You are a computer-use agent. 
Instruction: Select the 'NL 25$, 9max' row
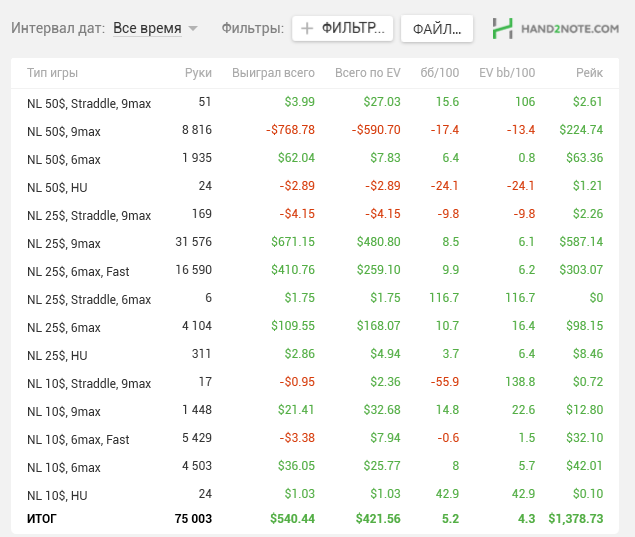315,243
